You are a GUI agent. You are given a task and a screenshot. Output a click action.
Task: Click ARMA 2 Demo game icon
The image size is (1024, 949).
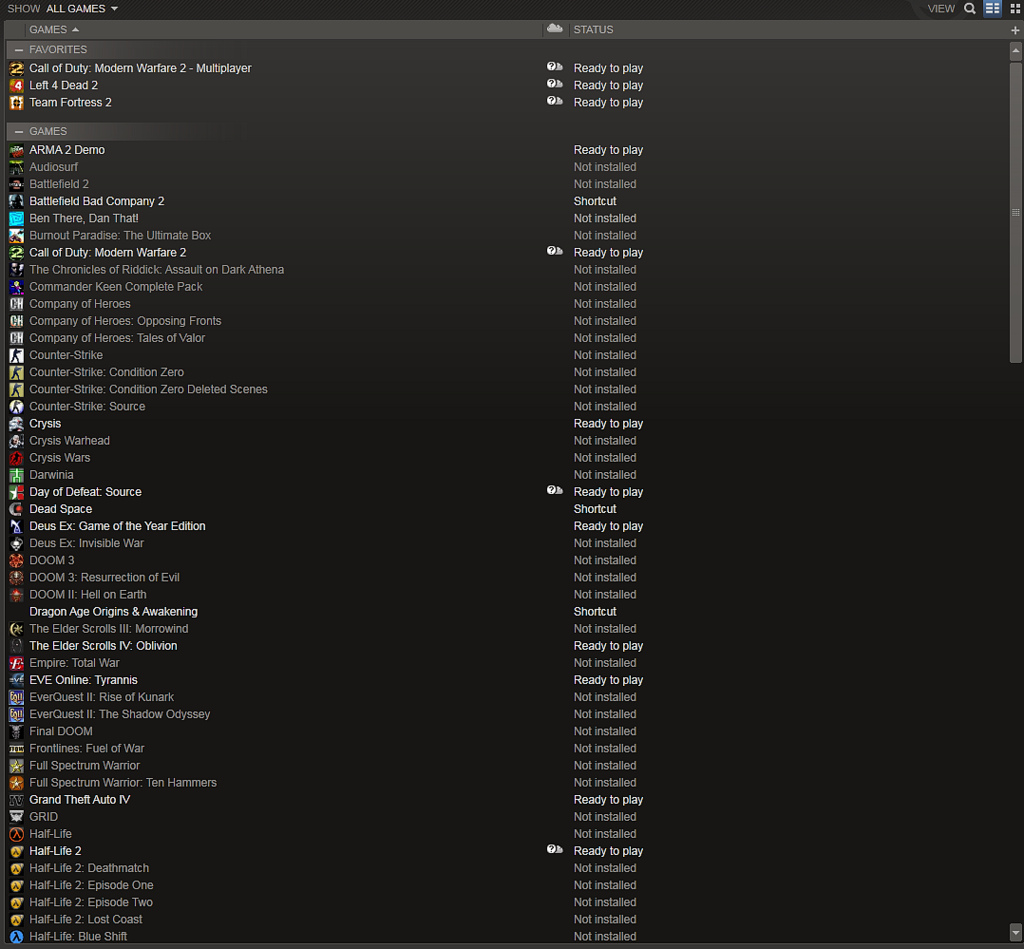(16, 150)
